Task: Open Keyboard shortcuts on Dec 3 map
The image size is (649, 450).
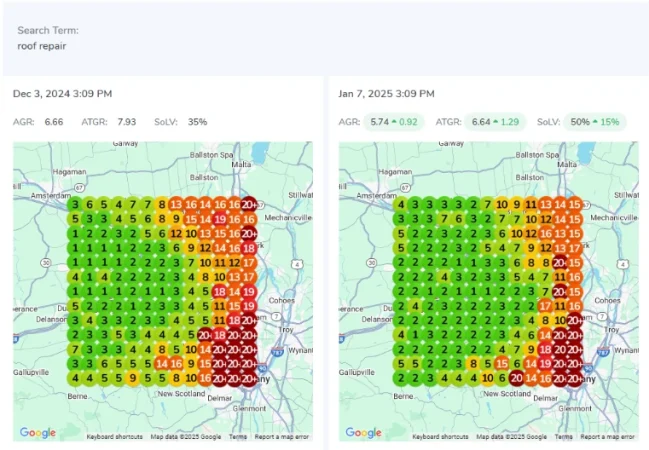Action: tap(115, 437)
